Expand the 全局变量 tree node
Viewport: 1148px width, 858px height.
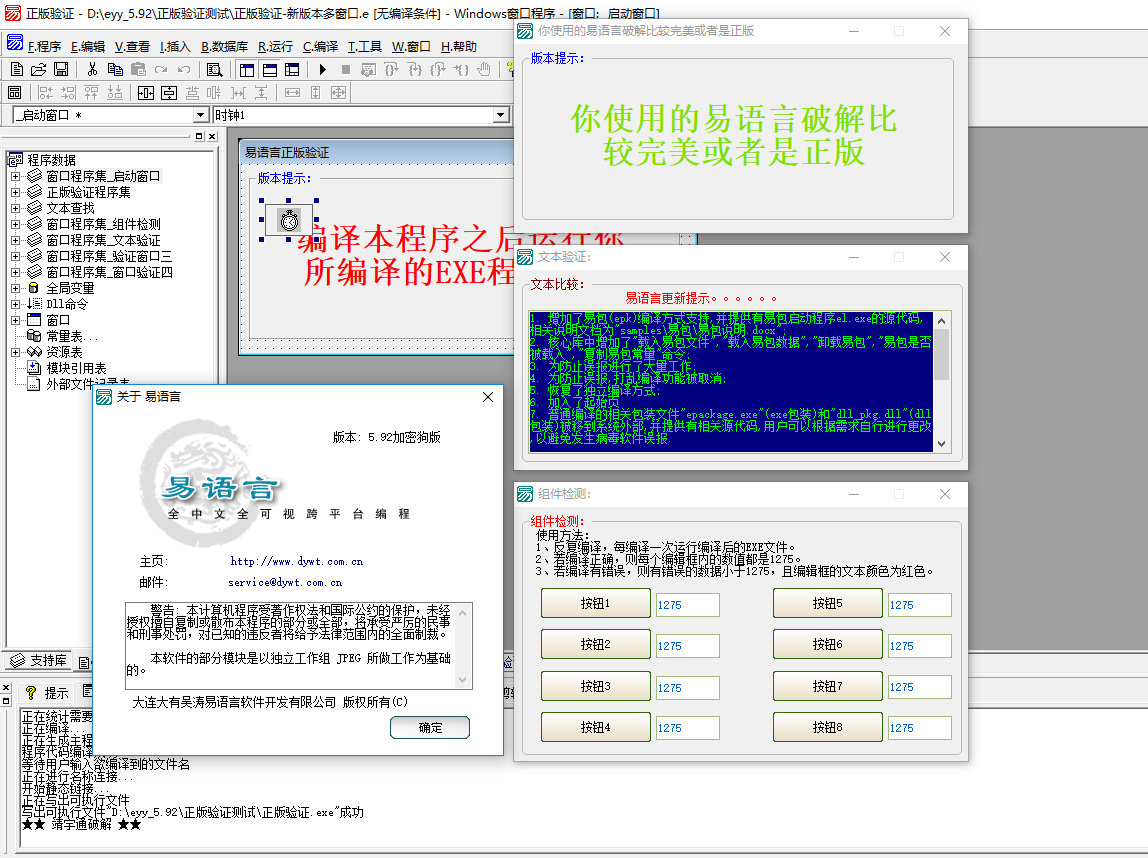click(15, 288)
